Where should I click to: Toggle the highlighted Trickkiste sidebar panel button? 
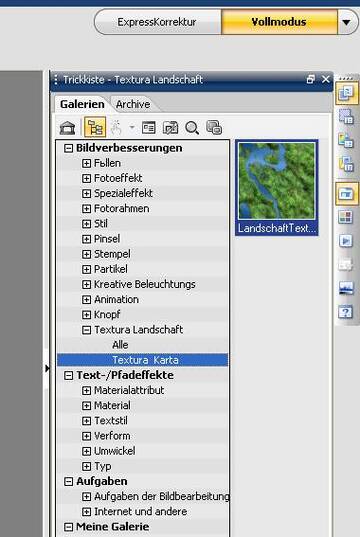(x=347, y=193)
